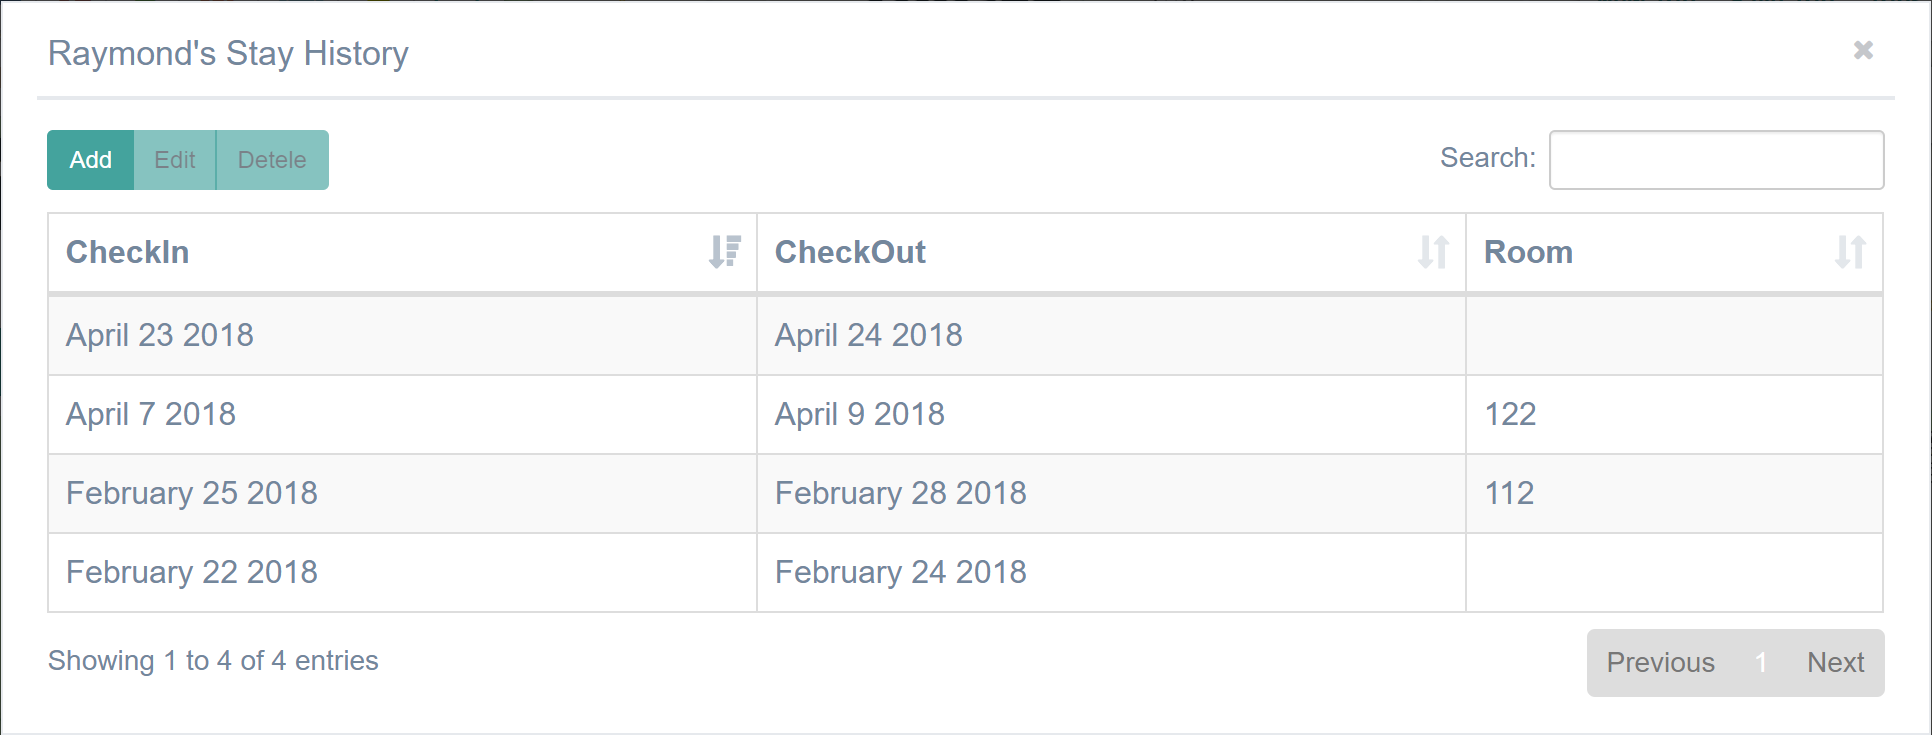Select the April 7 2018 row

tap(151, 414)
